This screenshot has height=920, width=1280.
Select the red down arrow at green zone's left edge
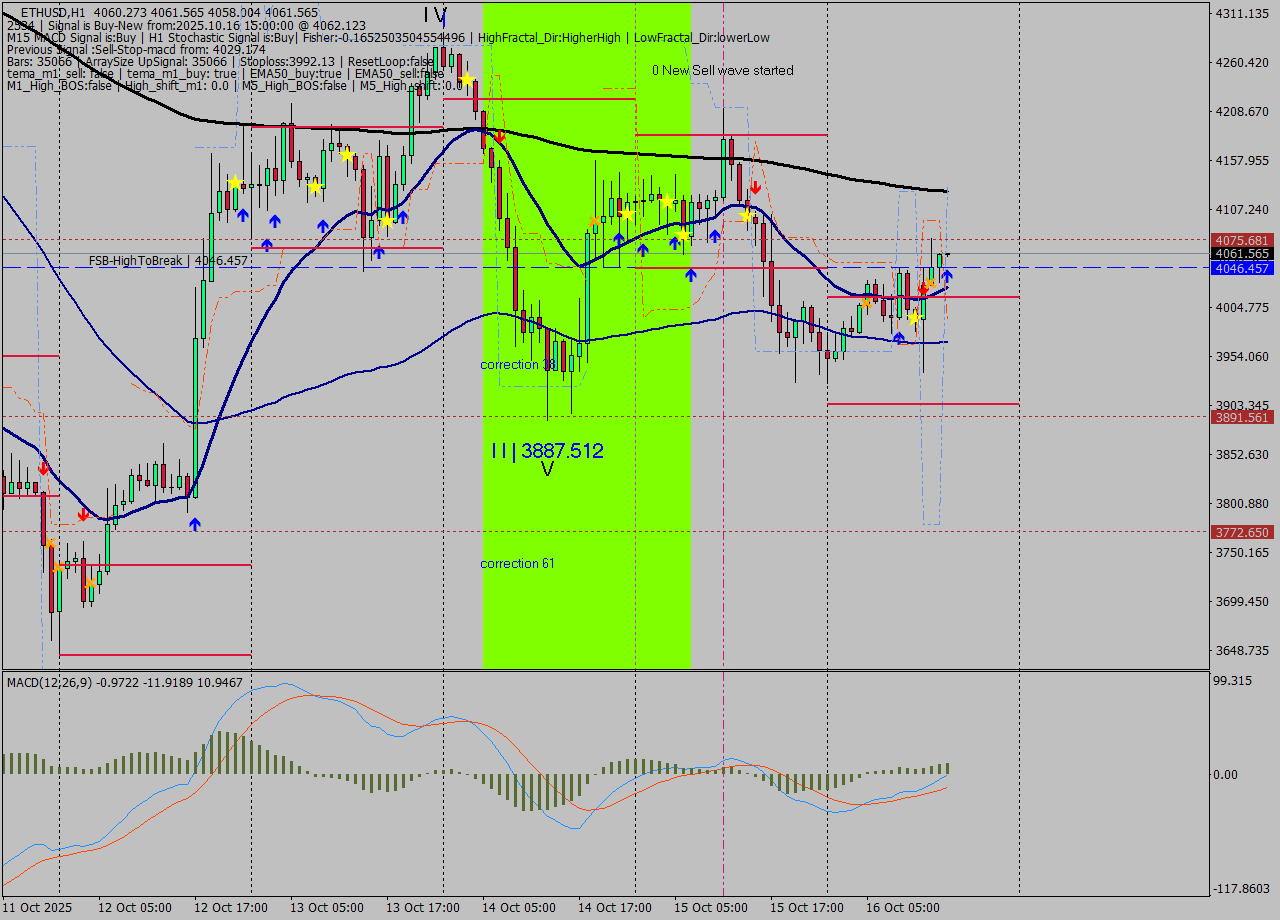(x=499, y=137)
